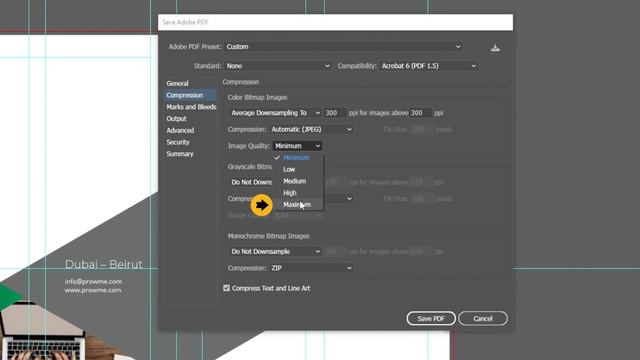Click the Cancel button
640x360 pixels.
tap(483, 318)
